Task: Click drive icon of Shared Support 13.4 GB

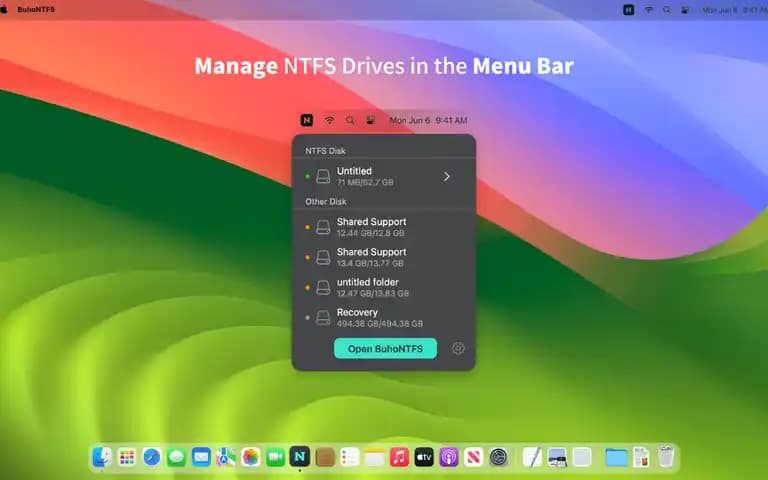Action: coord(323,258)
